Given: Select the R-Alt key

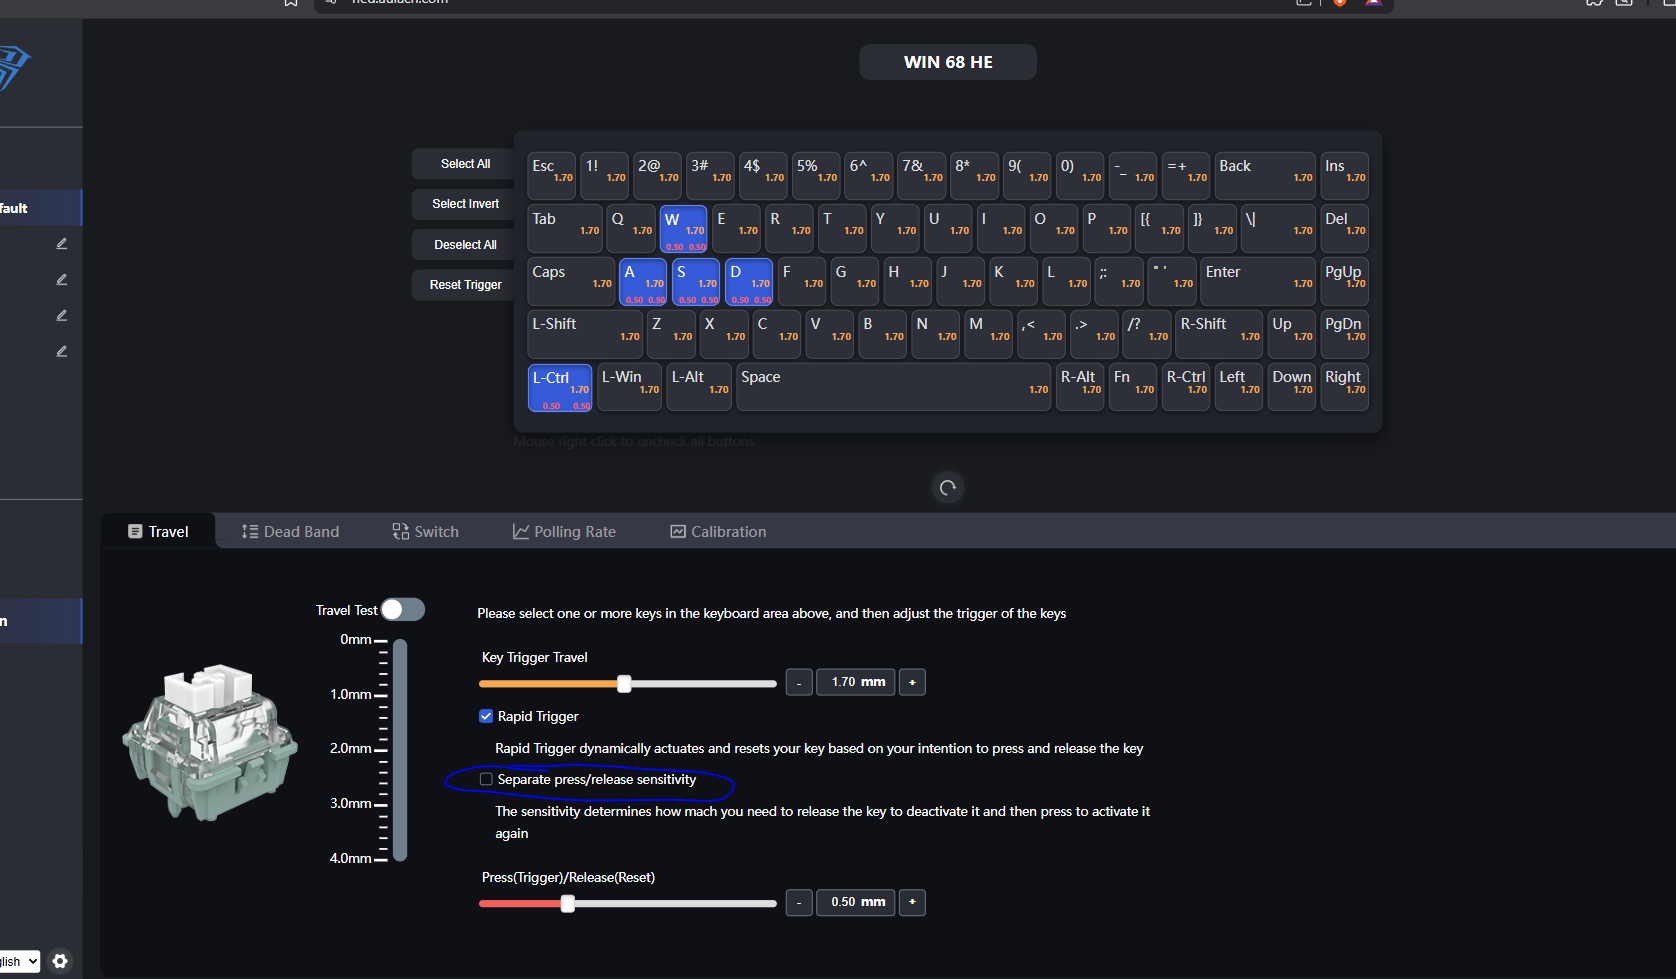Looking at the screenshot, I should (1080, 388).
